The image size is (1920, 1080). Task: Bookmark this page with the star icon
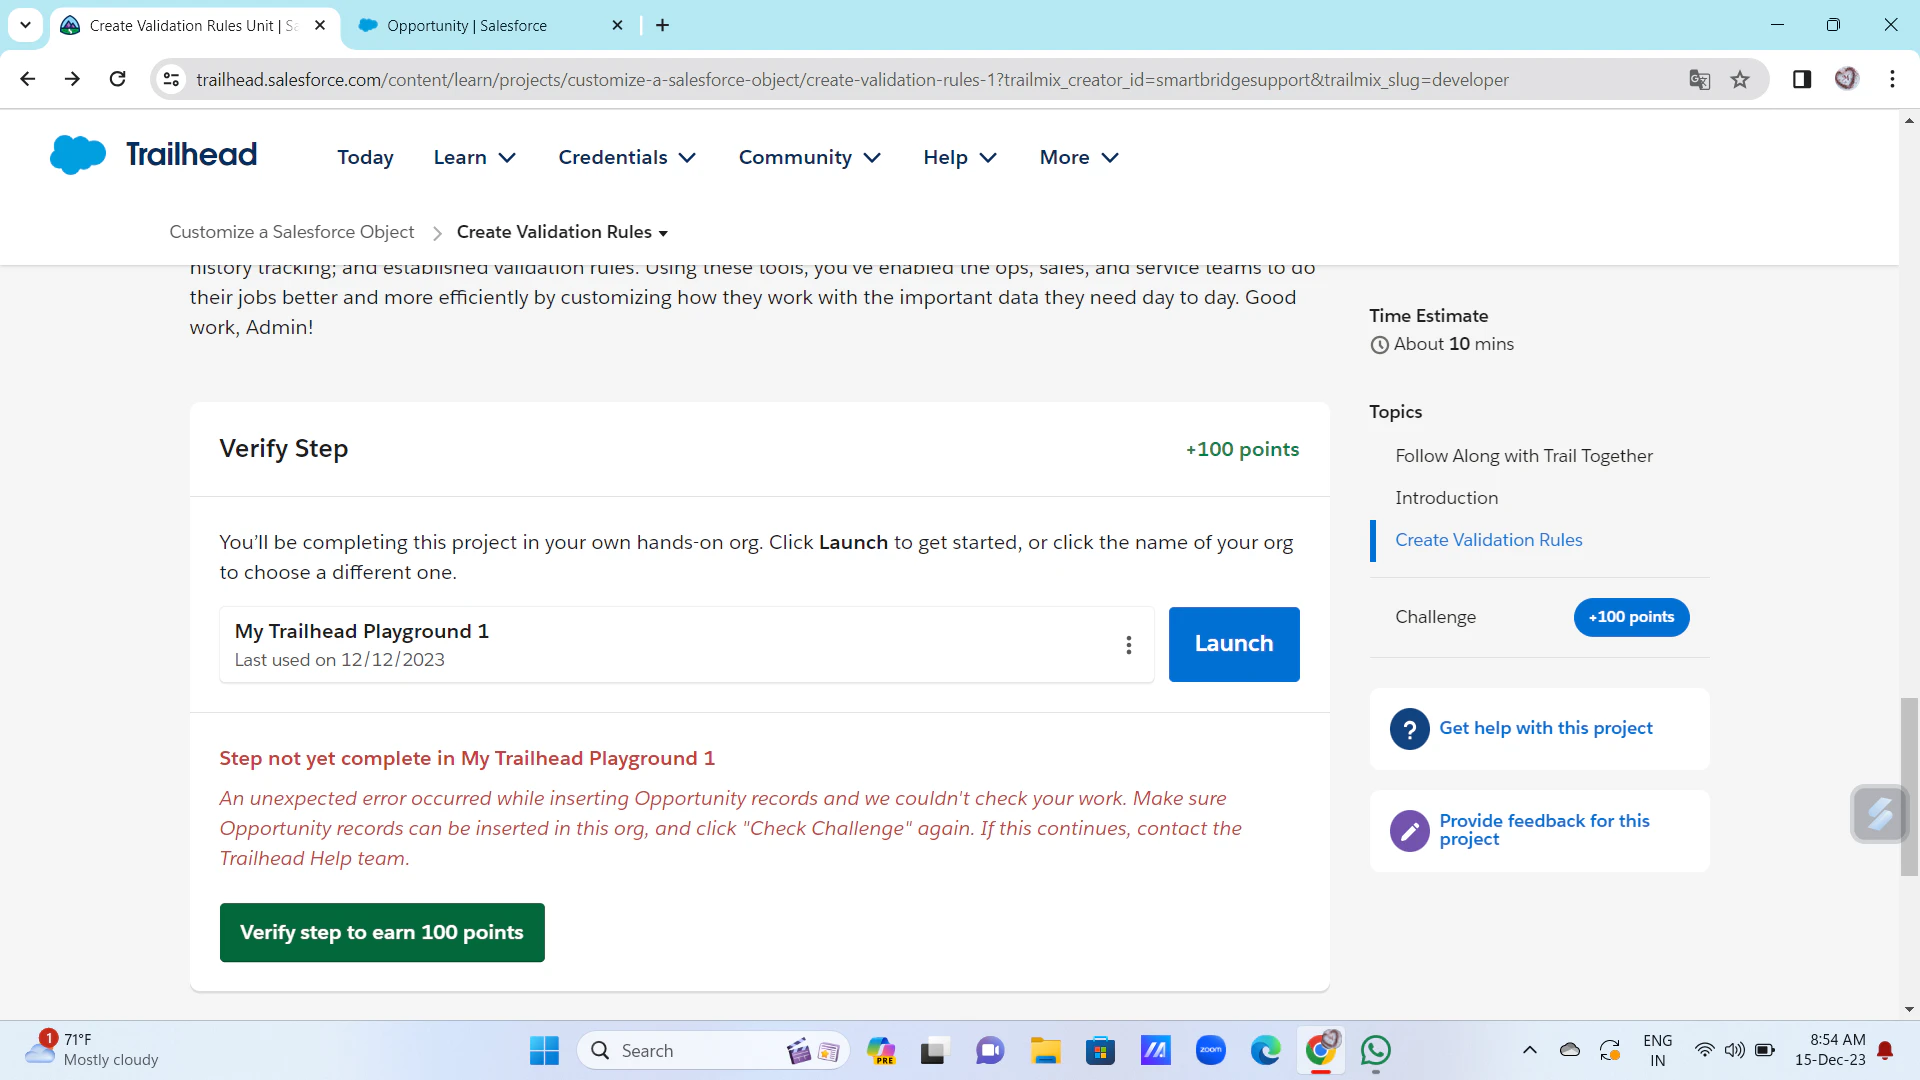[1740, 79]
